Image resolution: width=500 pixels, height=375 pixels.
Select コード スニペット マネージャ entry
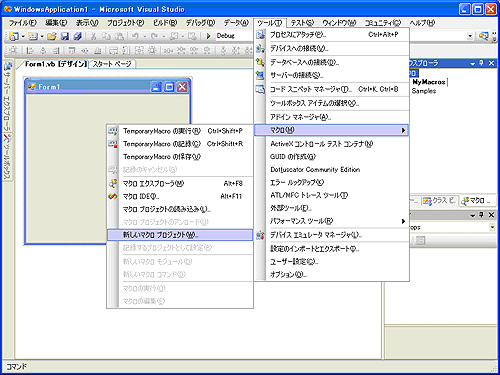tap(332, 89)
